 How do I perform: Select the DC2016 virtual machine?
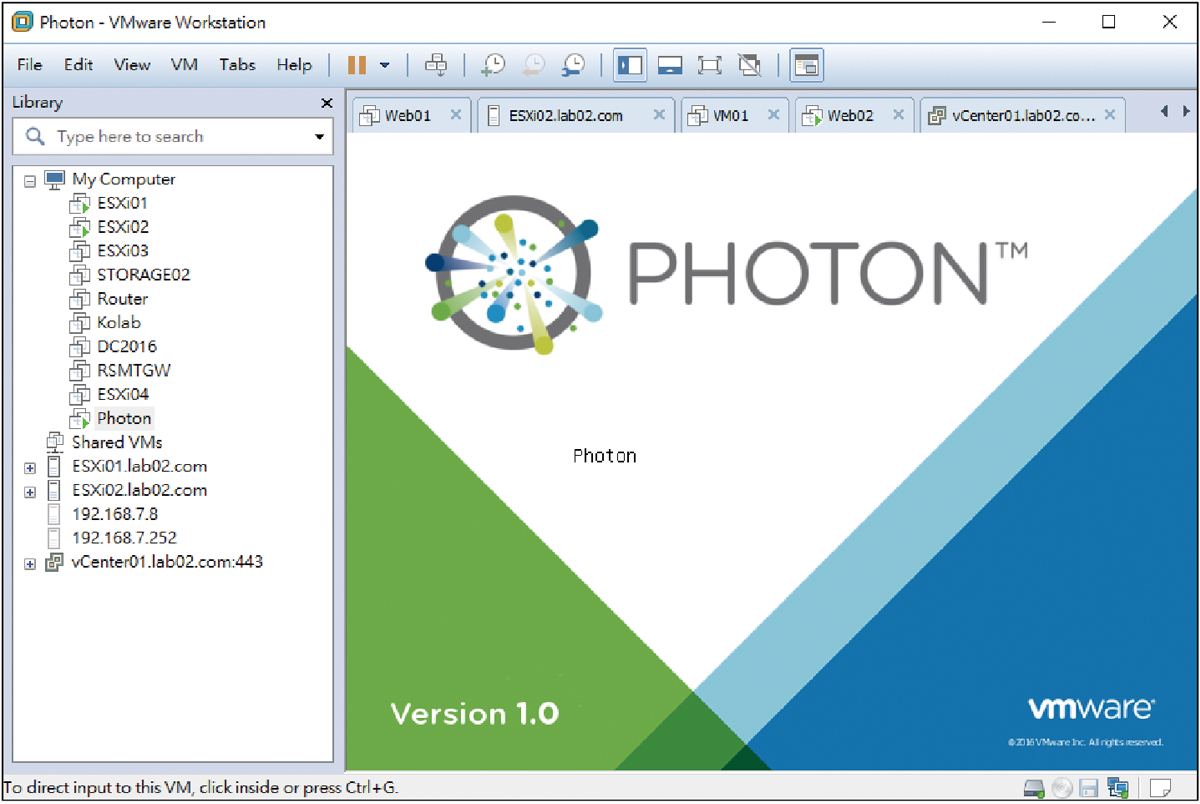pos(126,347)
